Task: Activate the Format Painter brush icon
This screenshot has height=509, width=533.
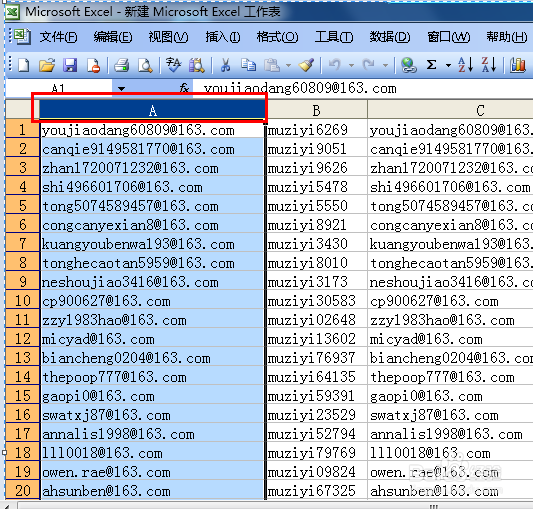Action: [x=306, y=65]
